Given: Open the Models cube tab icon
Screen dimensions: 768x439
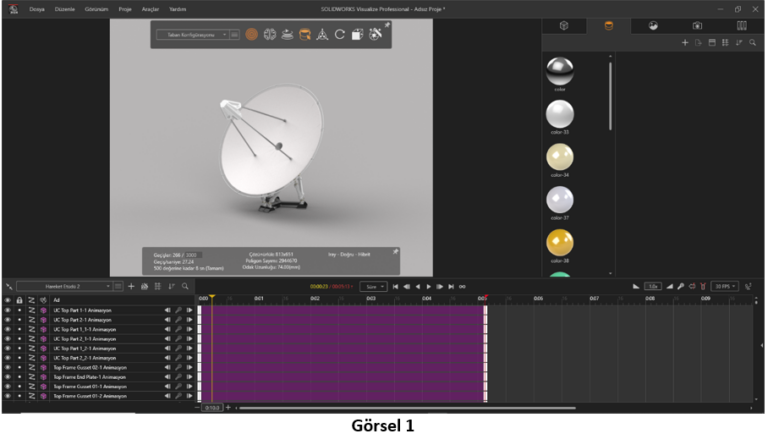Looking at the screenshot, I should 564,25.
